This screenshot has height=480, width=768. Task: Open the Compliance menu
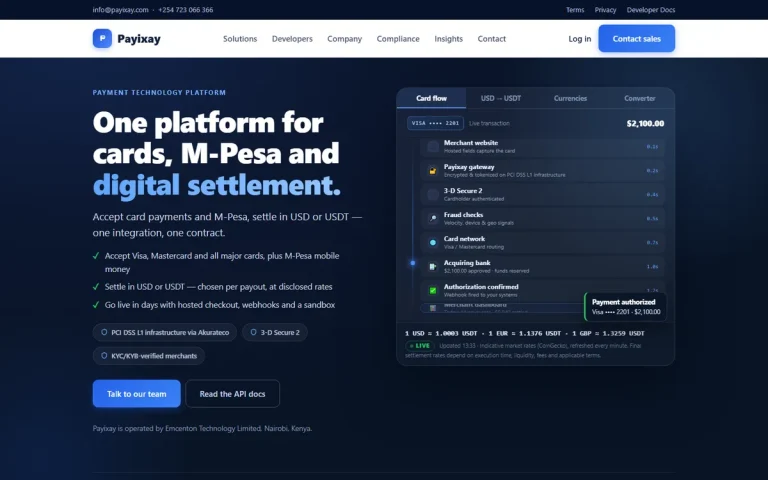click(398, 39)
